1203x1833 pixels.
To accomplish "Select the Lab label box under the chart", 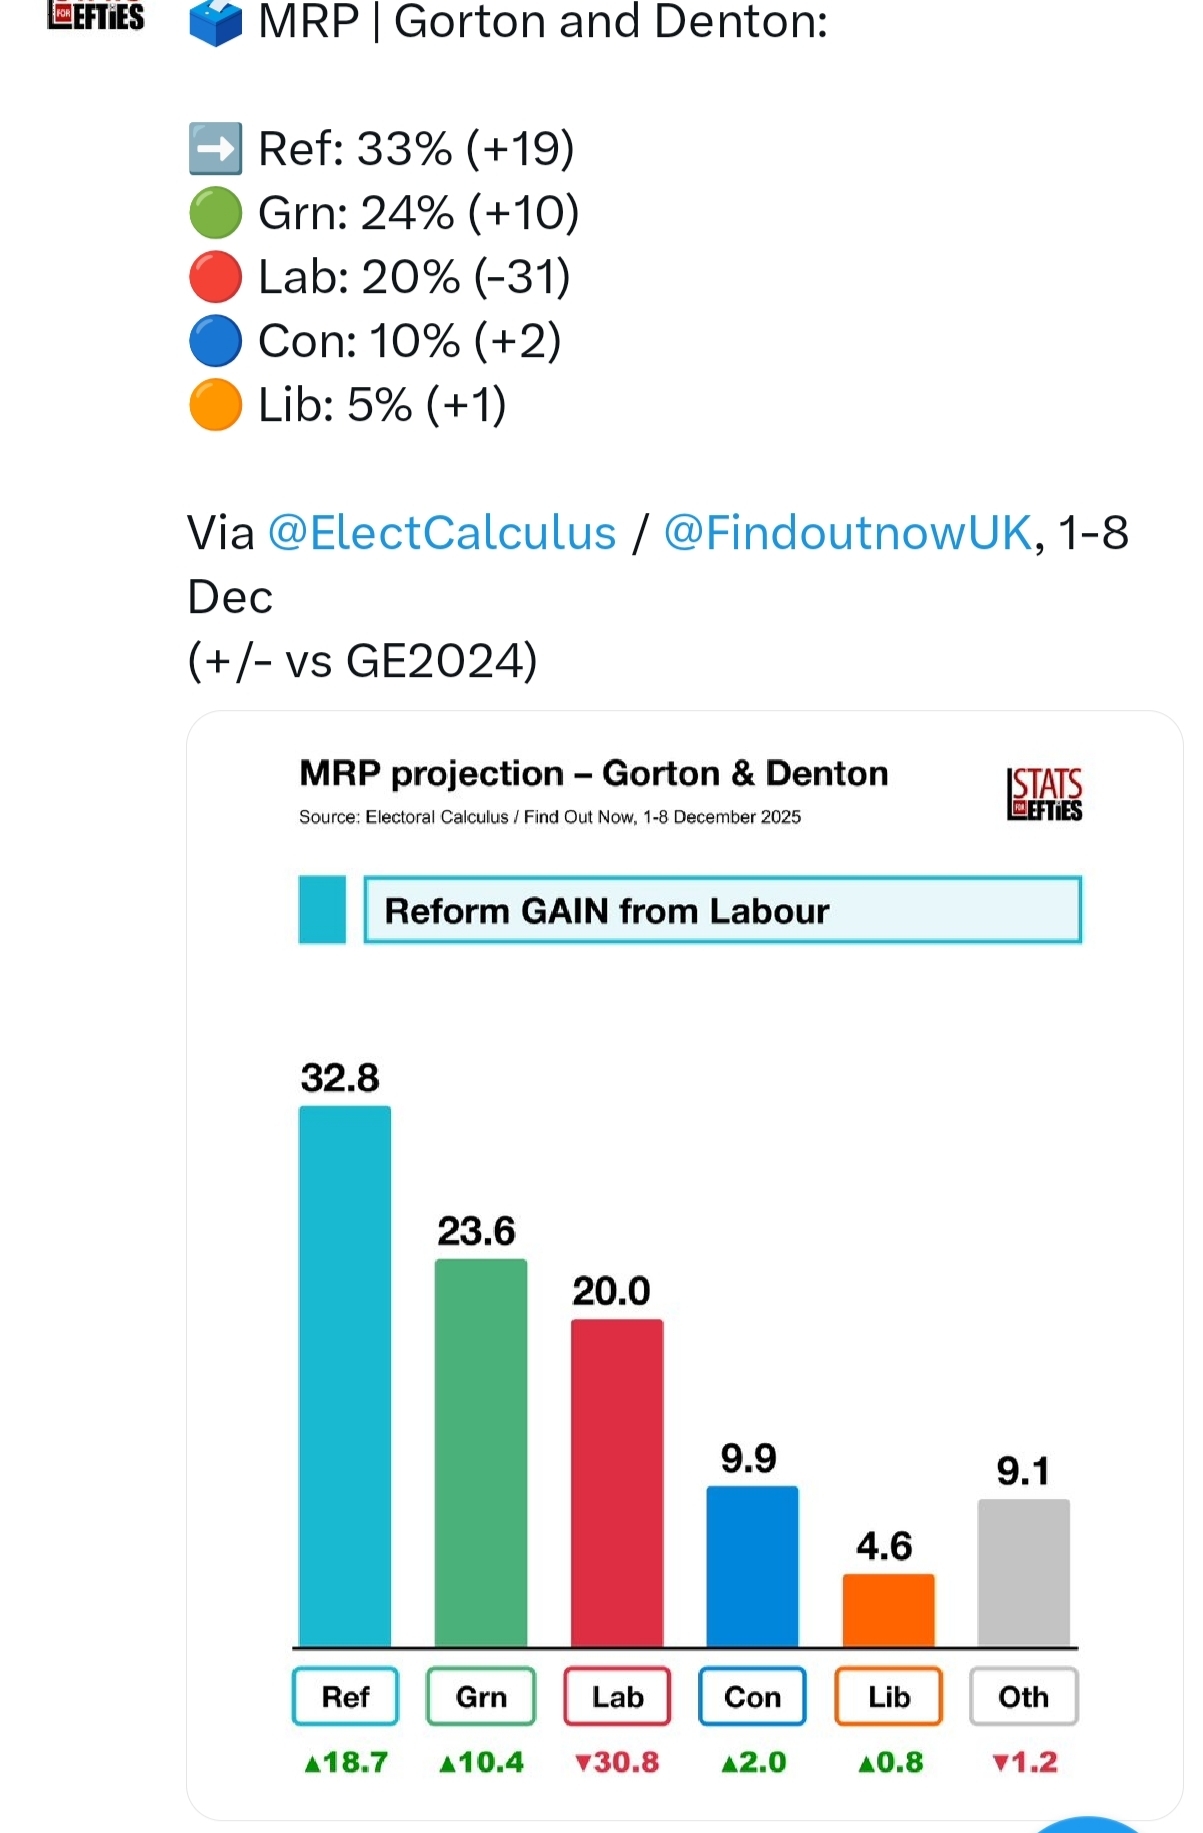I will pyautogui.click(x=617, y=1696).
